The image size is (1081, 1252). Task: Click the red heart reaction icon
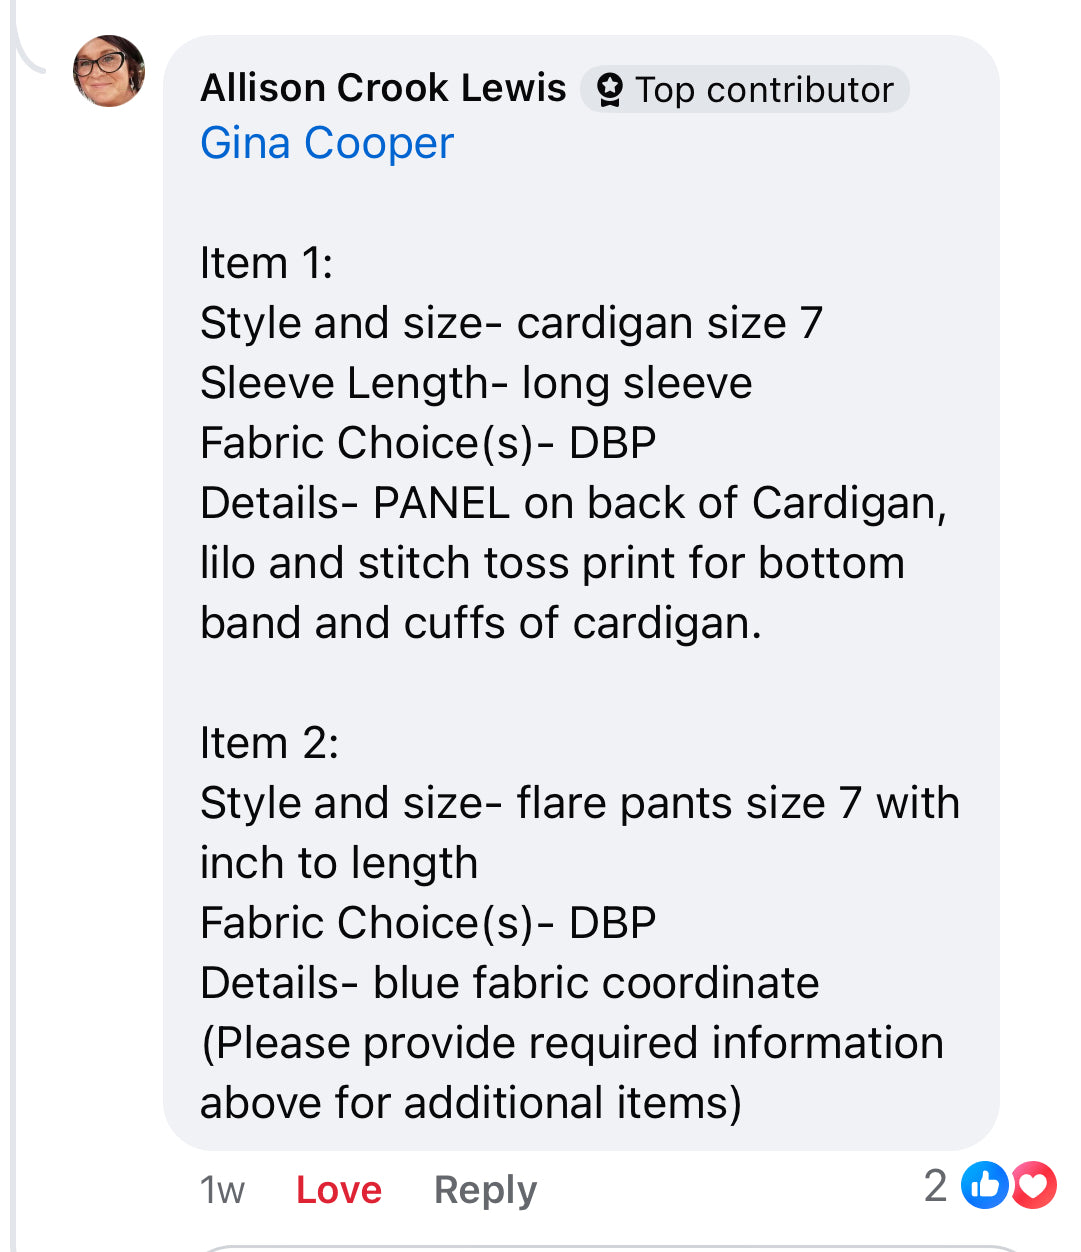coord(1034,1186)
